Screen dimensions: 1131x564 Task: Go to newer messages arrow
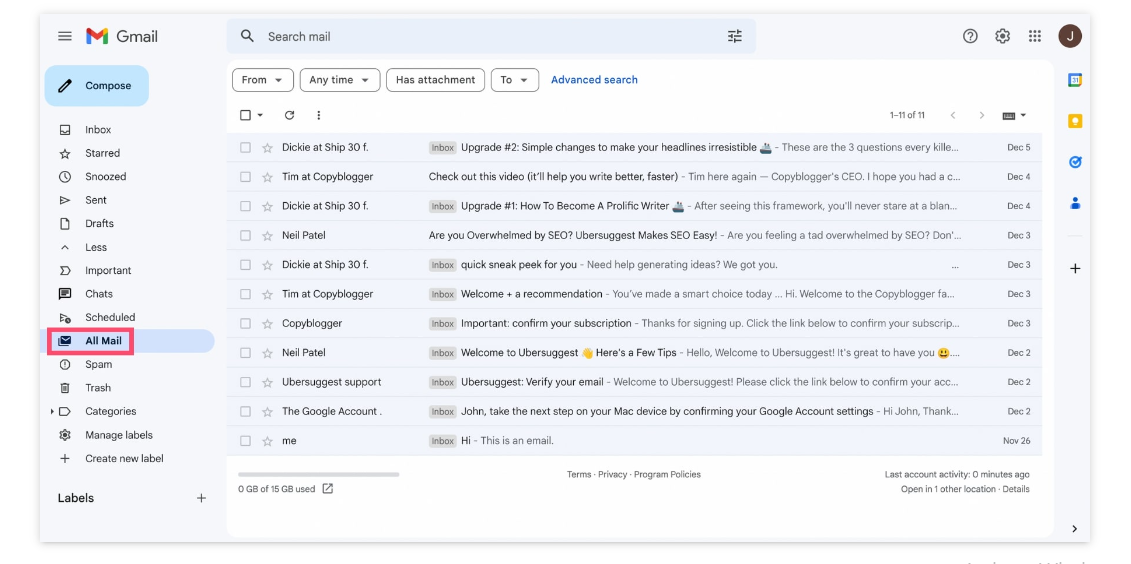pyautogui.click(x=953, y=115)
